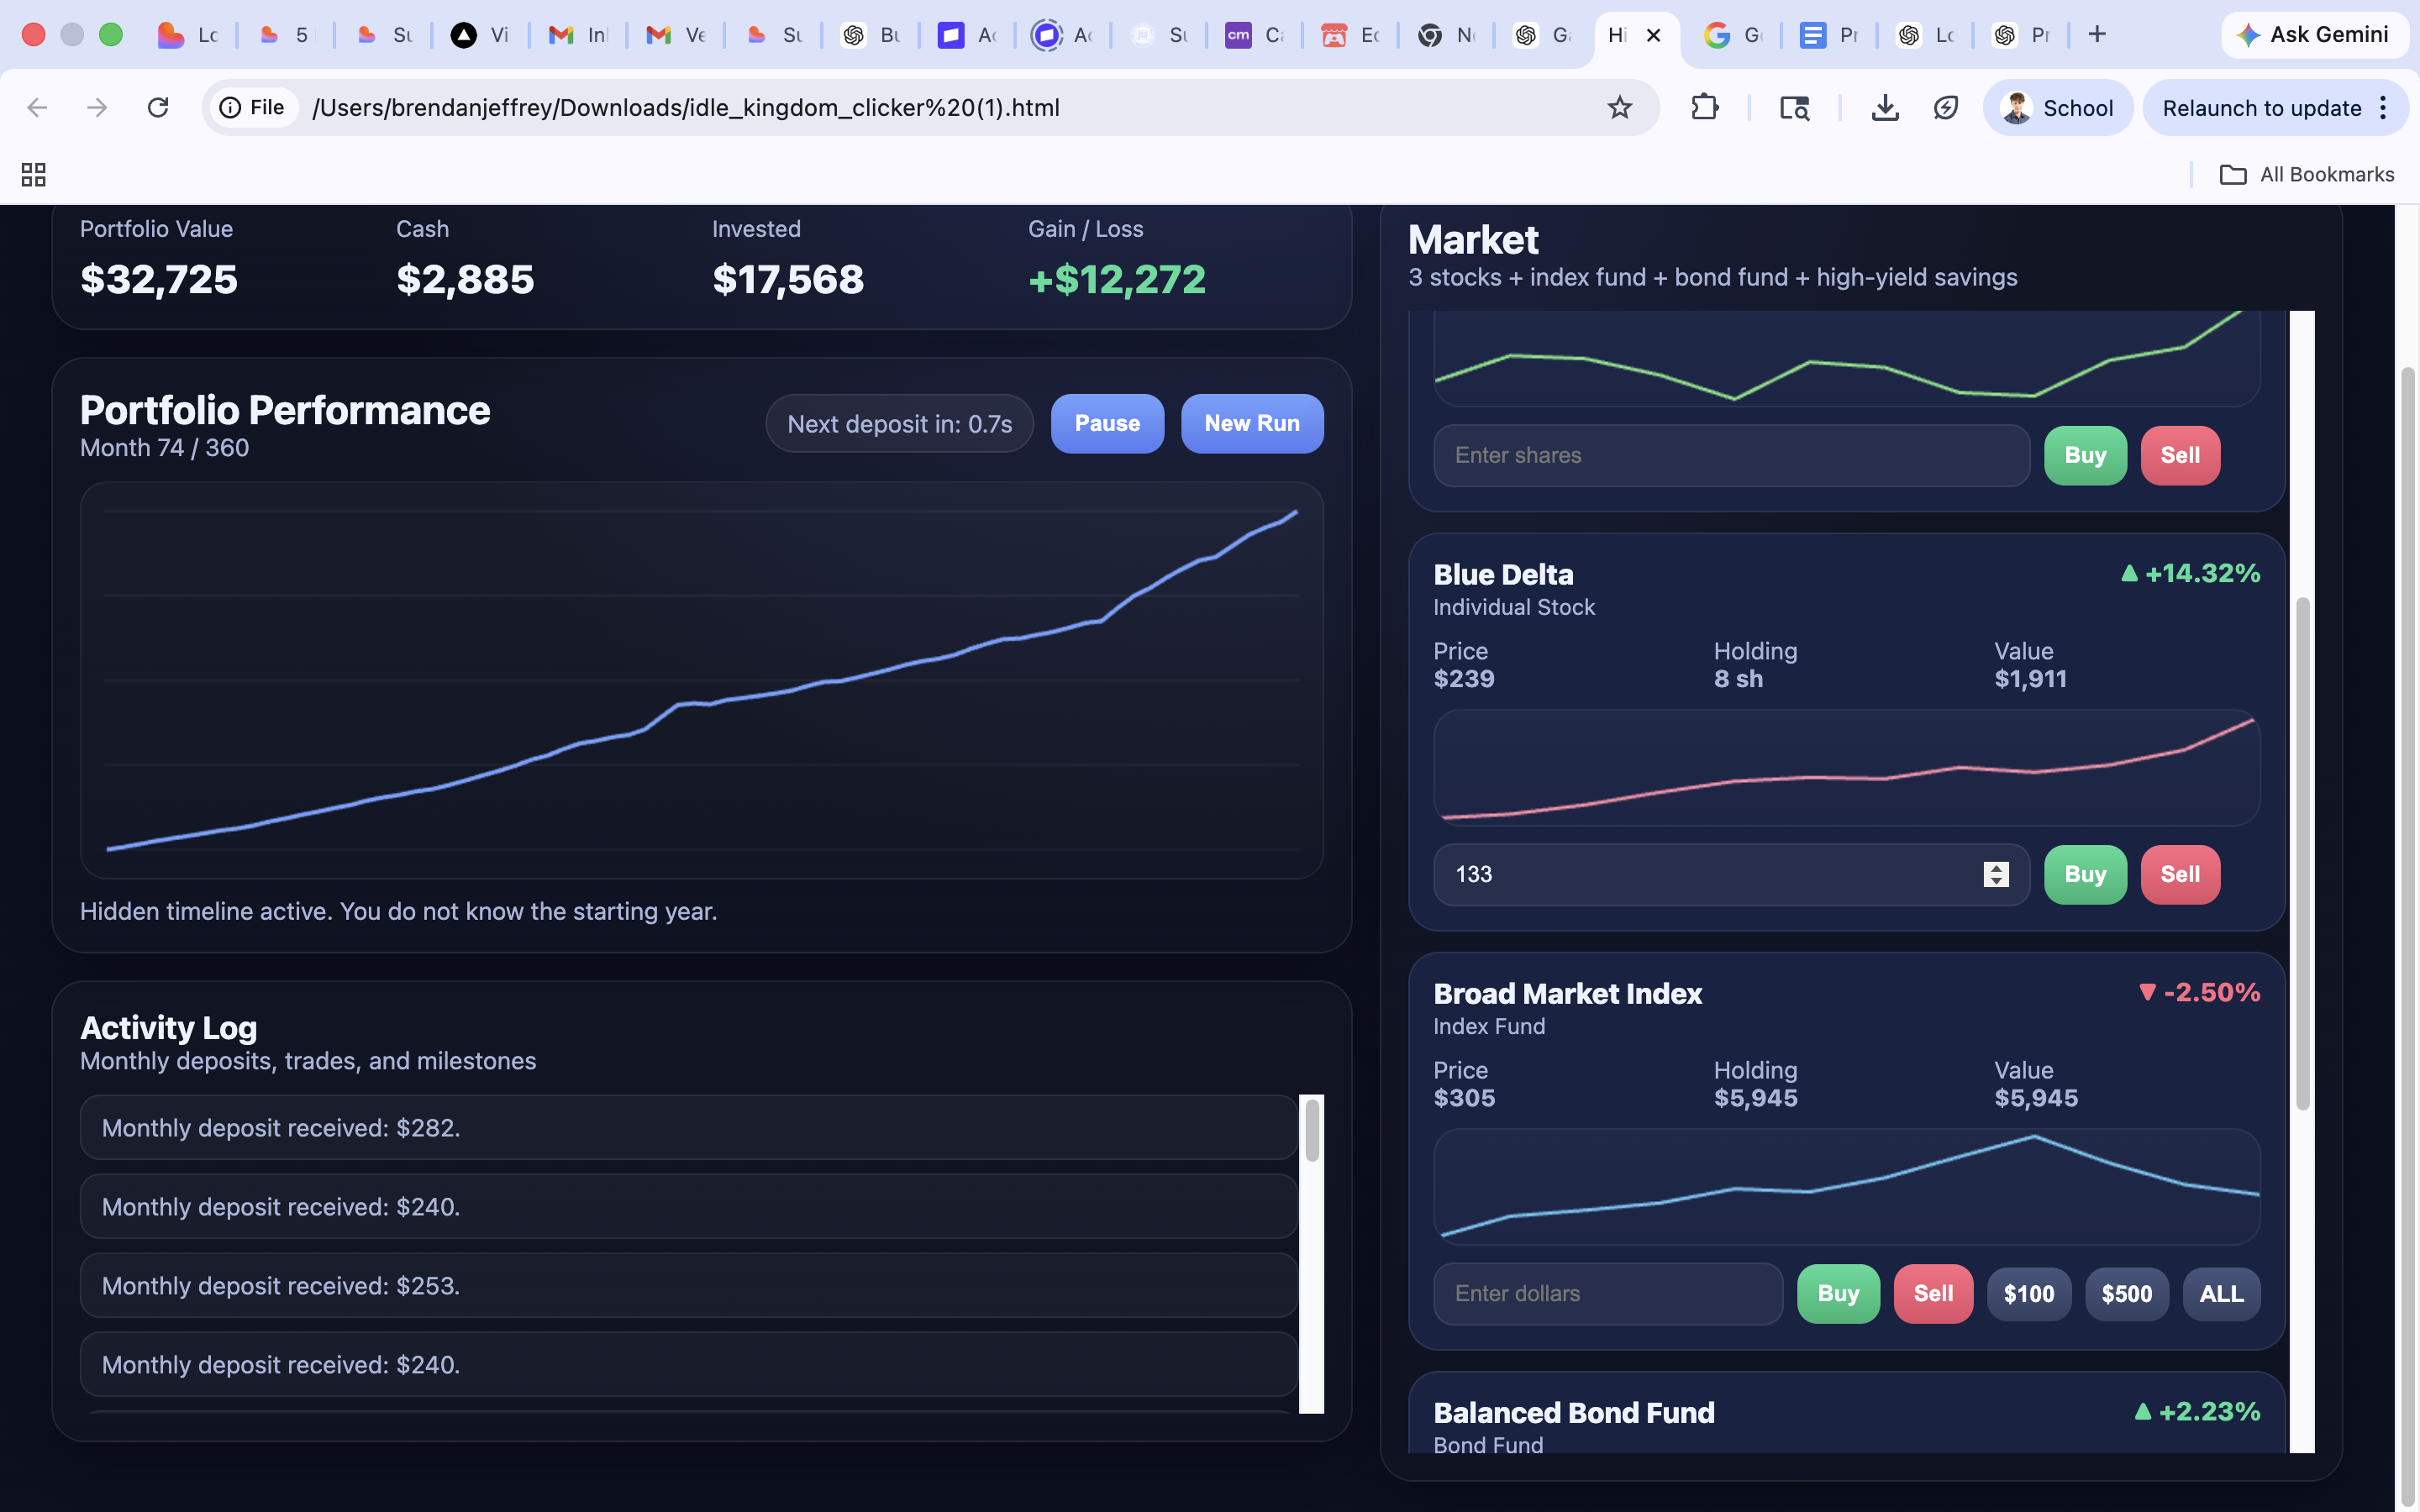
Task: Click the Downloads arrow icon
Action: (x=1884, y=107)
